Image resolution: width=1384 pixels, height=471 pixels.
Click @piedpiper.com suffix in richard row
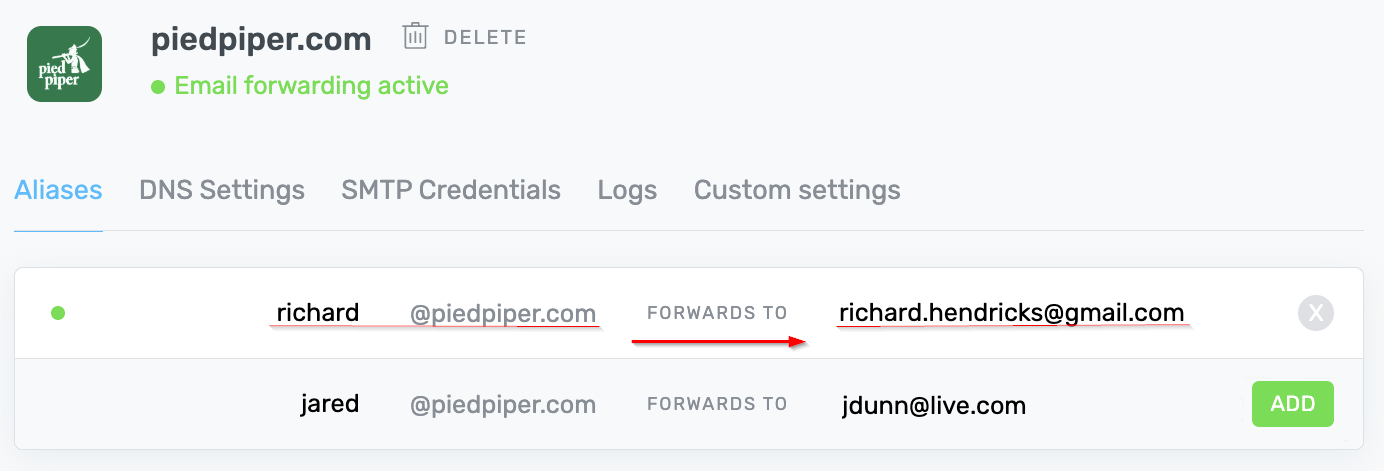503,314
